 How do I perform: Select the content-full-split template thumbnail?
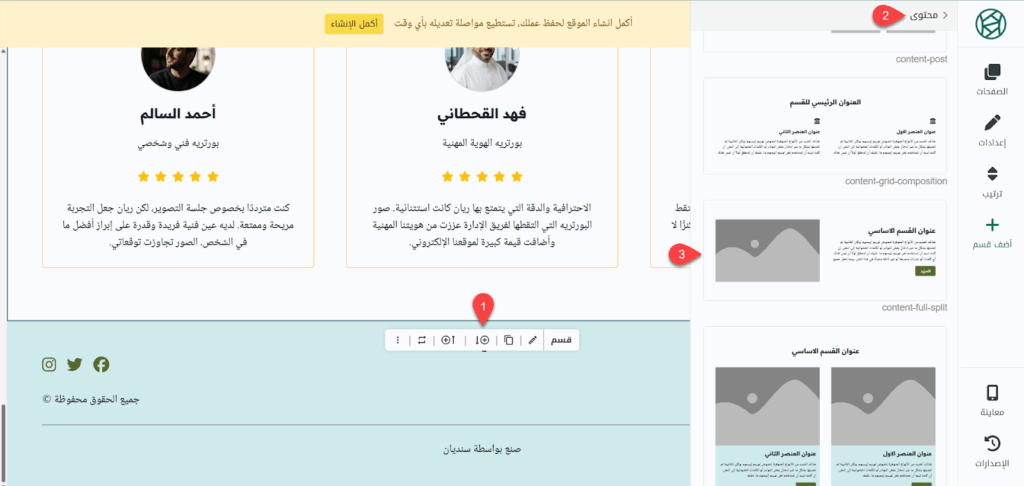825,250
